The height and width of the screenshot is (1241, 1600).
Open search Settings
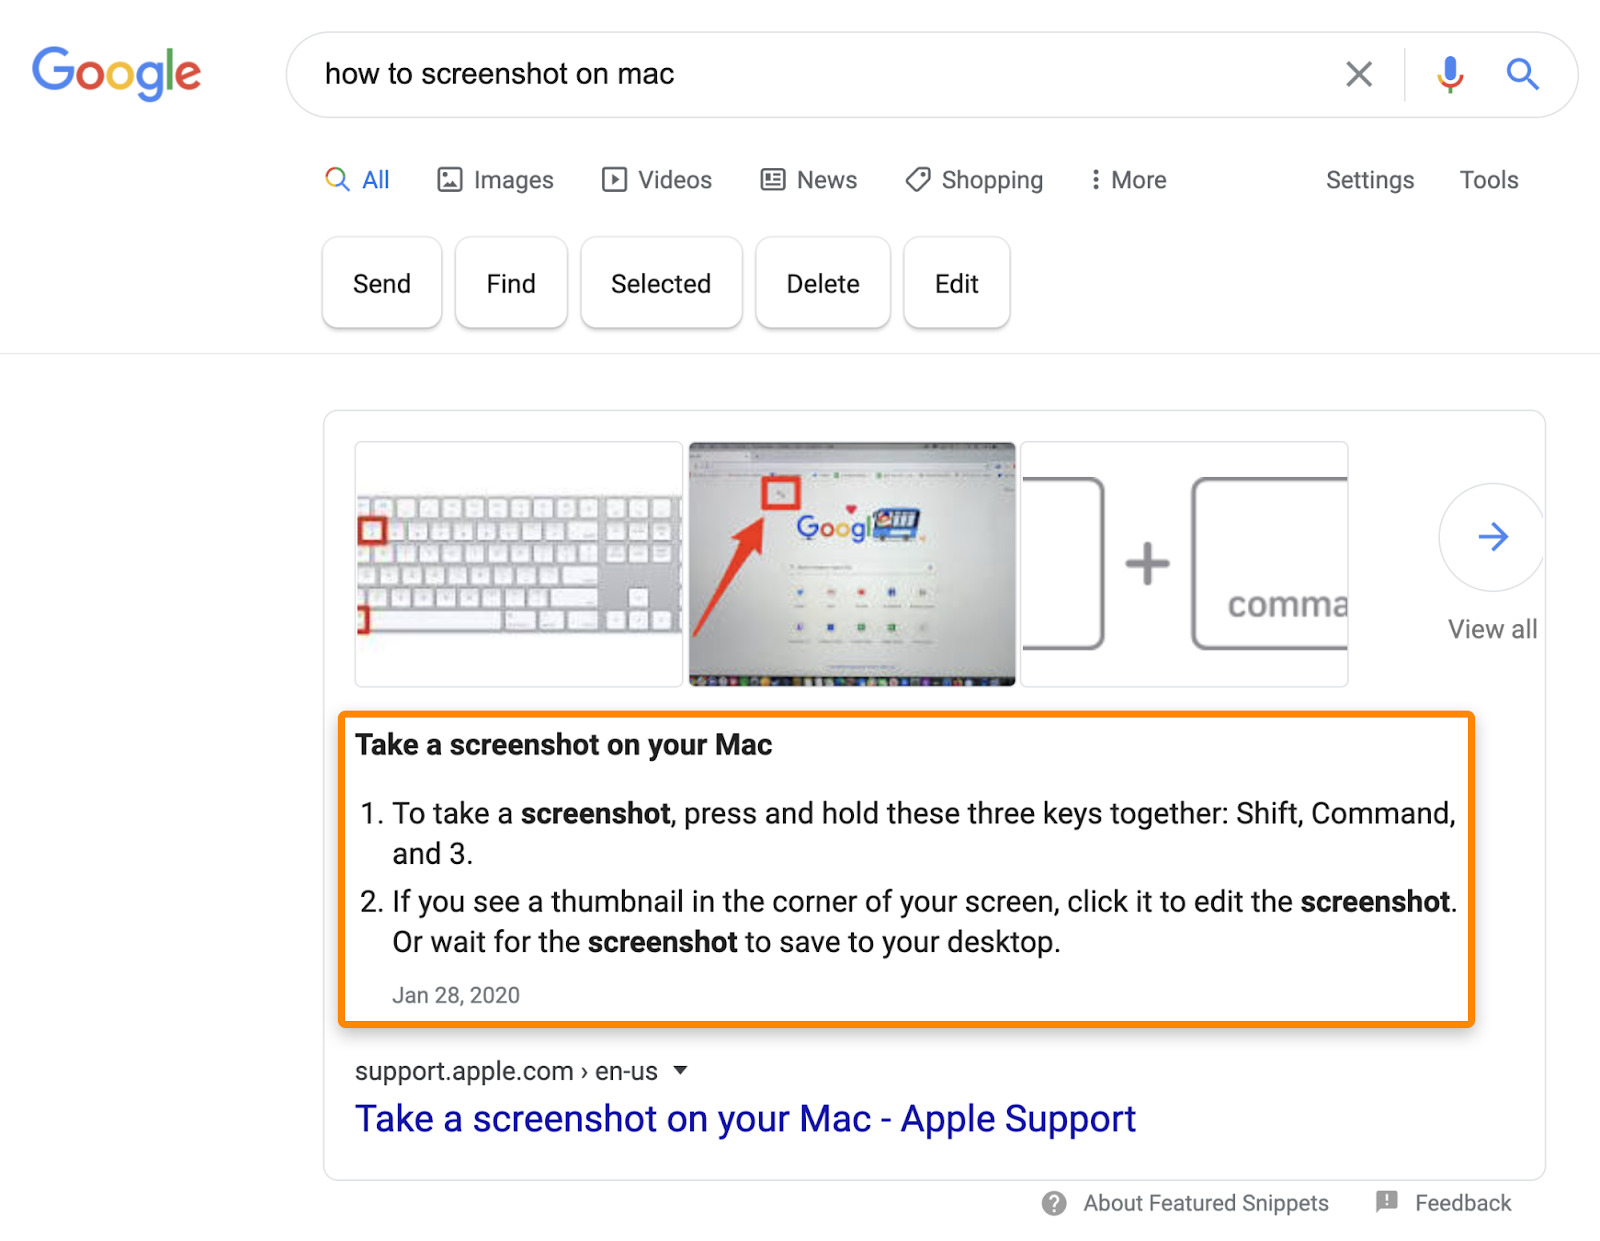click(x=1369, y=180)
